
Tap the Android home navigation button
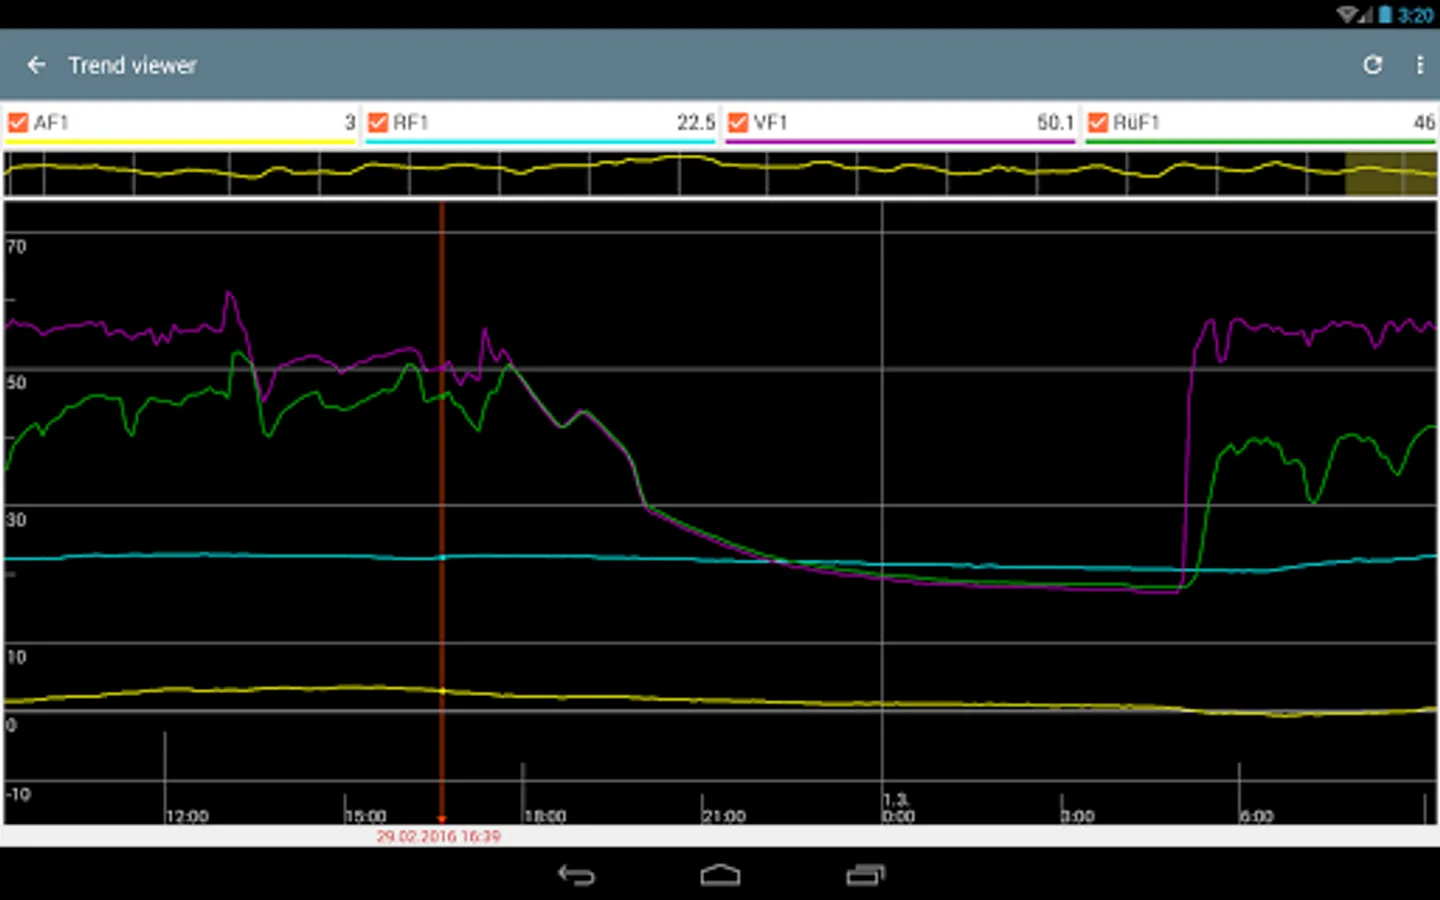[x=720, y=875]
